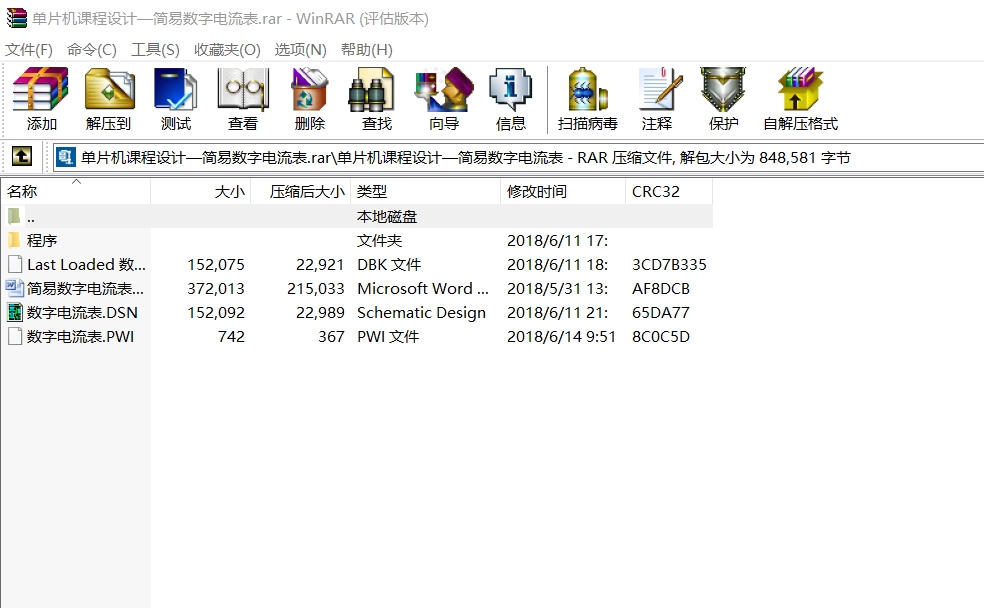
Task: Sort files by 修改时间 column header
Action: pos(563,191)
